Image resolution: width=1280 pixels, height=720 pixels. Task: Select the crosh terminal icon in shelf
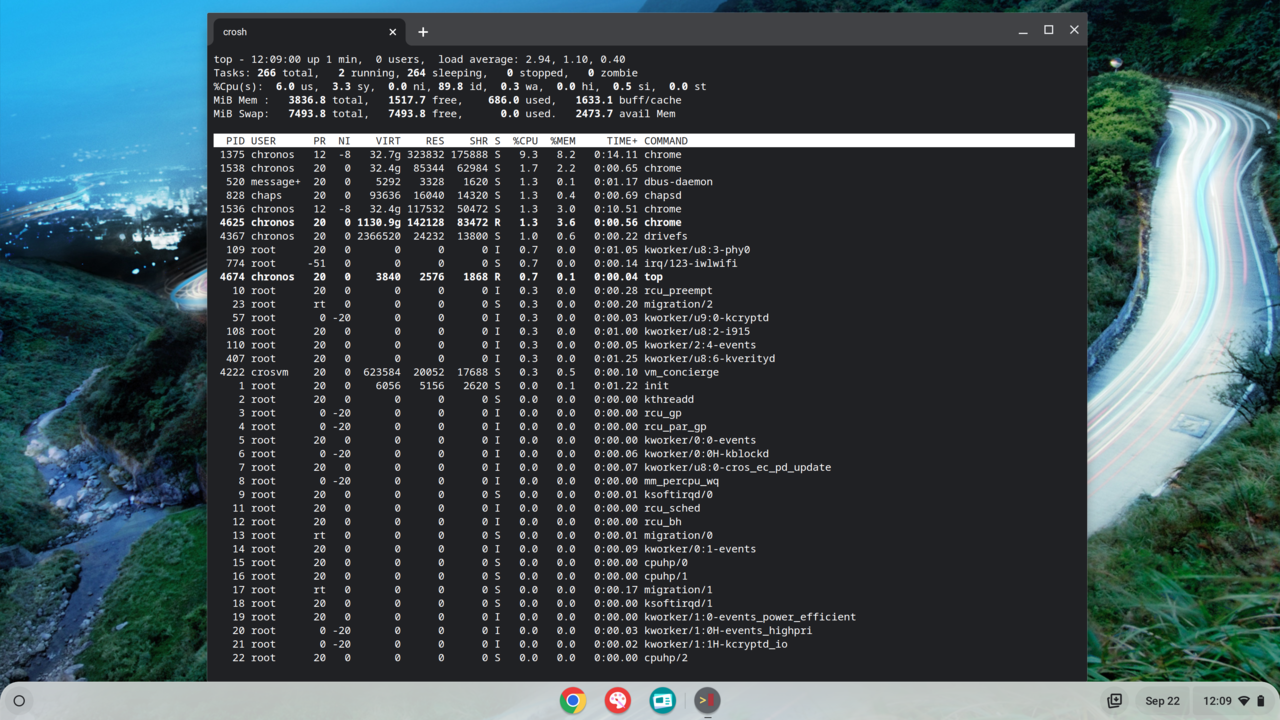[x=707, y=700]
